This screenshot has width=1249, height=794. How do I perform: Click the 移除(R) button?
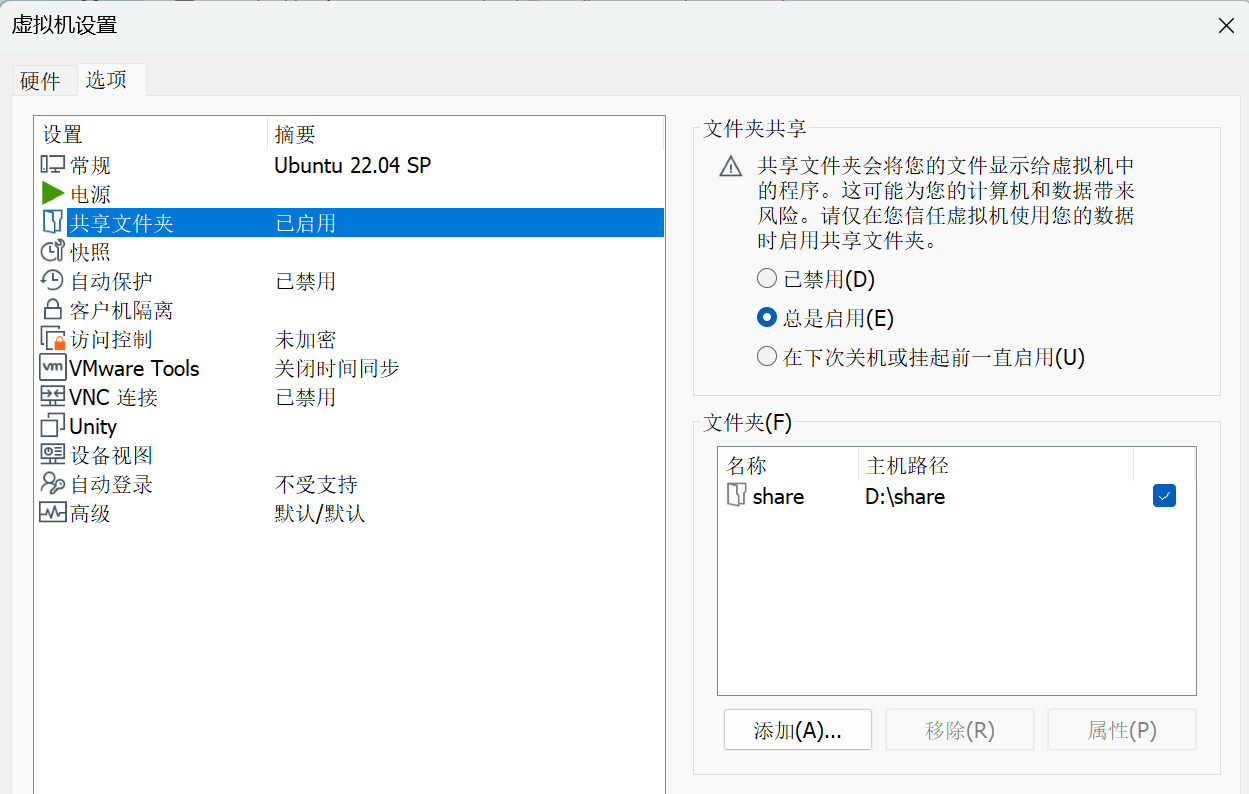(x=960, y=730)
